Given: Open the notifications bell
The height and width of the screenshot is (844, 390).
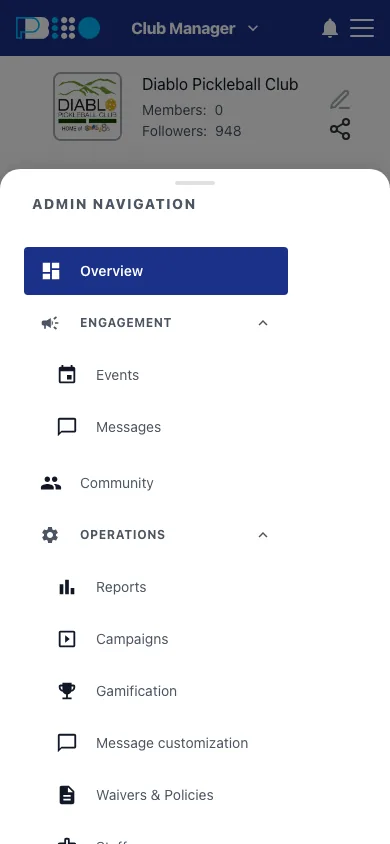Looking at the screenshot, I should click(330, 28).
